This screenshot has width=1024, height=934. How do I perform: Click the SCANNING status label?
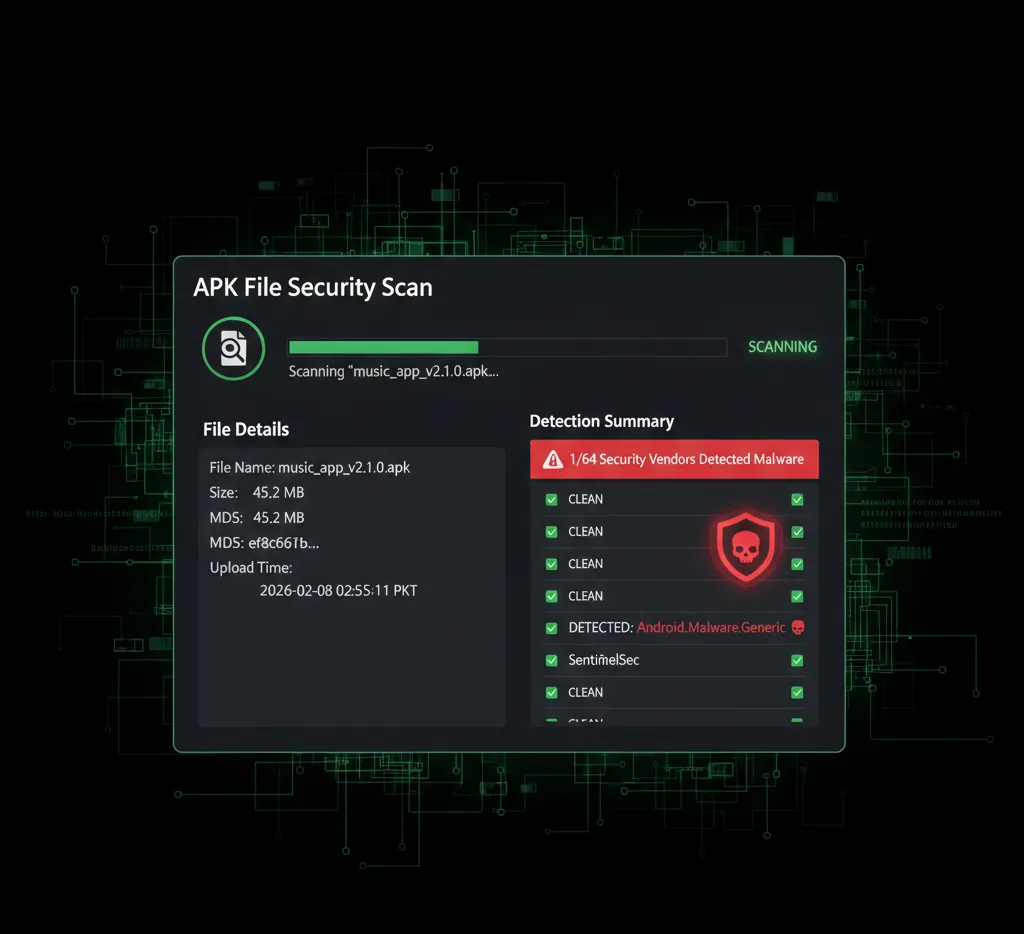click(x=783, y=346)
